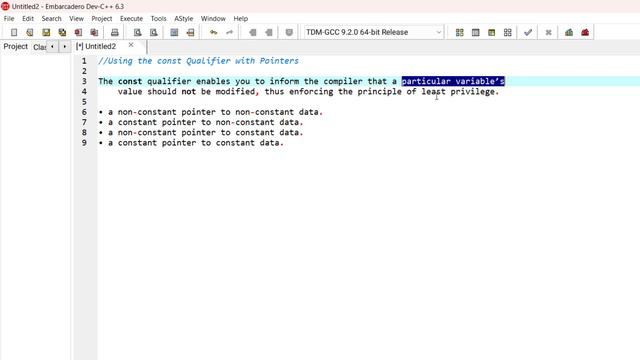Click the Close file toolbar icon

click(78, 32)
